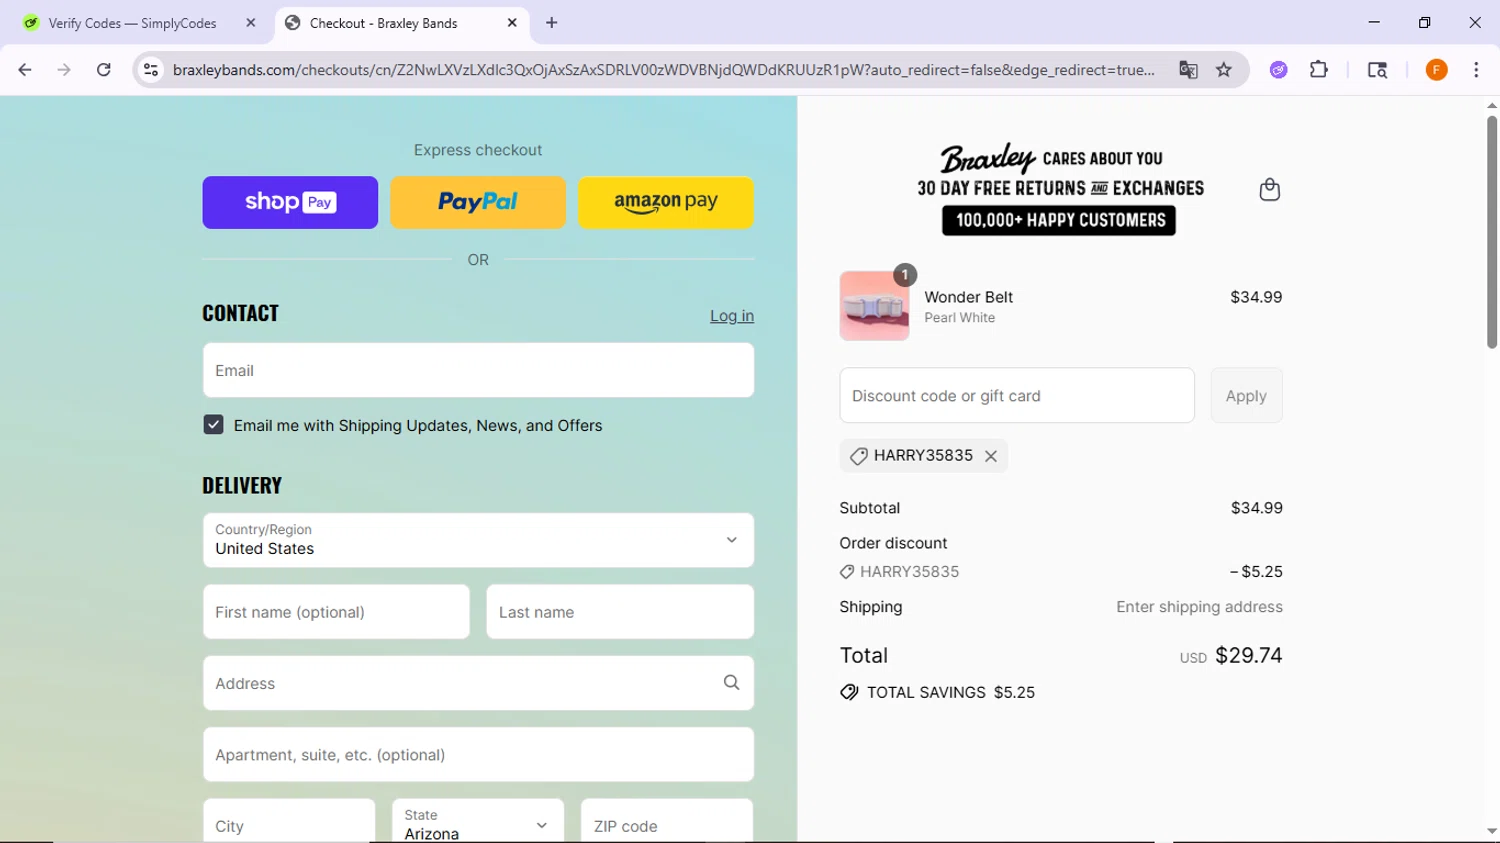Screen dimensions: 1500x843
Task: Open the shopping bag cart icon
Action: 1270,189
